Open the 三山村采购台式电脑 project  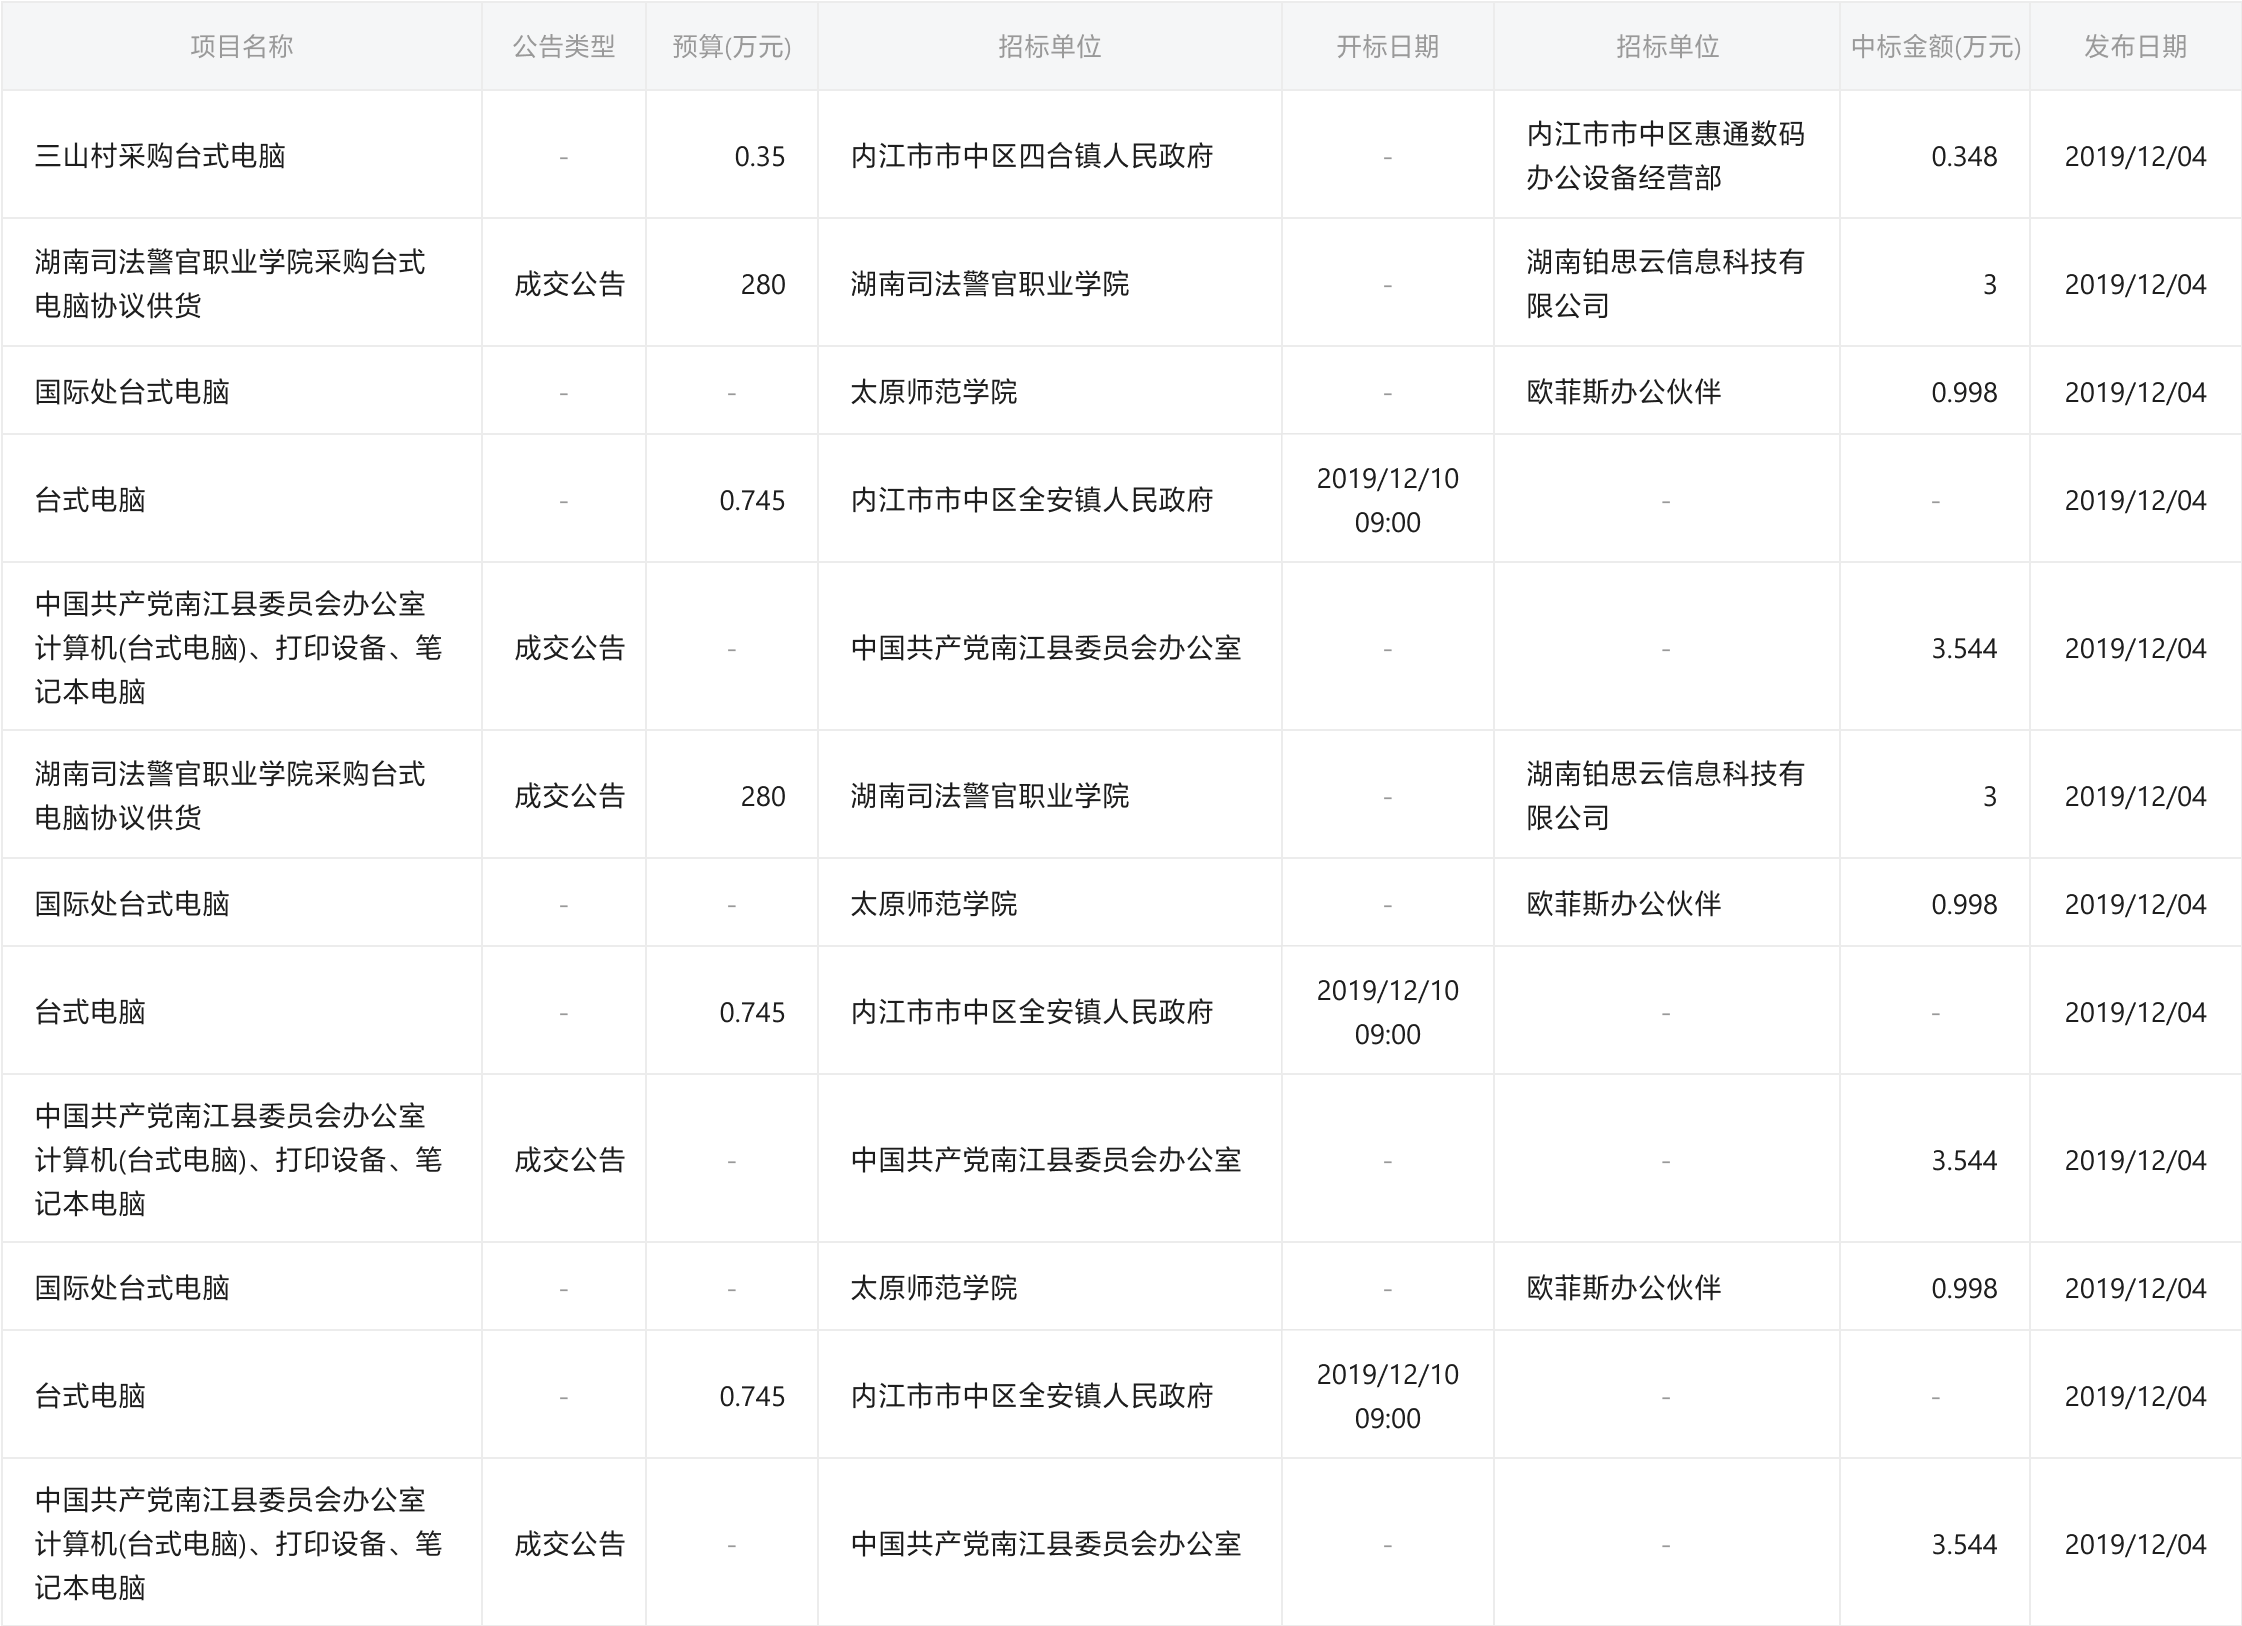point(160,156)
